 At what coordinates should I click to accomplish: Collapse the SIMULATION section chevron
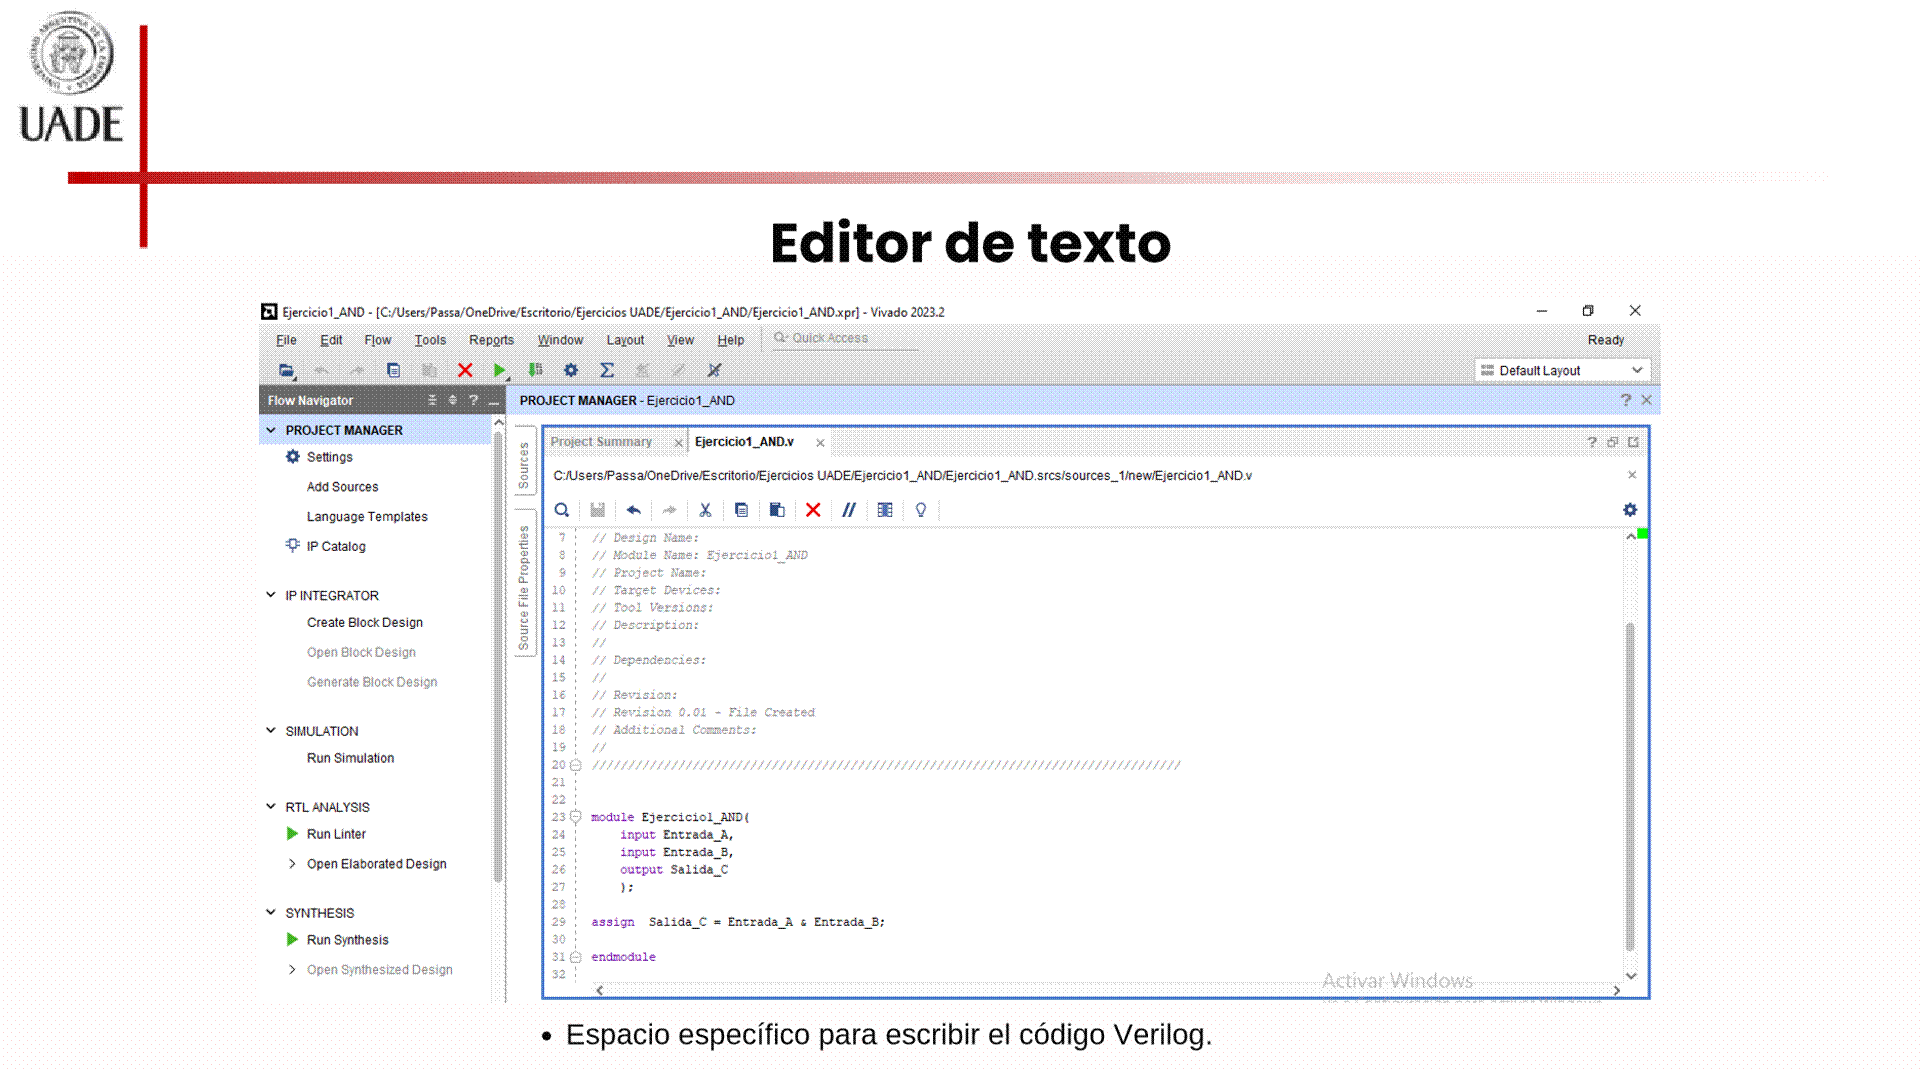[x=271, y=731]
